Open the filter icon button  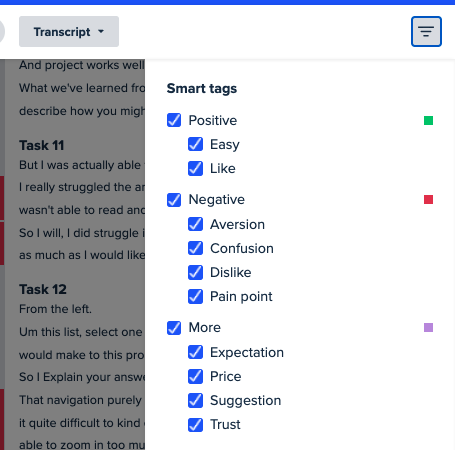tap(426, 31)
